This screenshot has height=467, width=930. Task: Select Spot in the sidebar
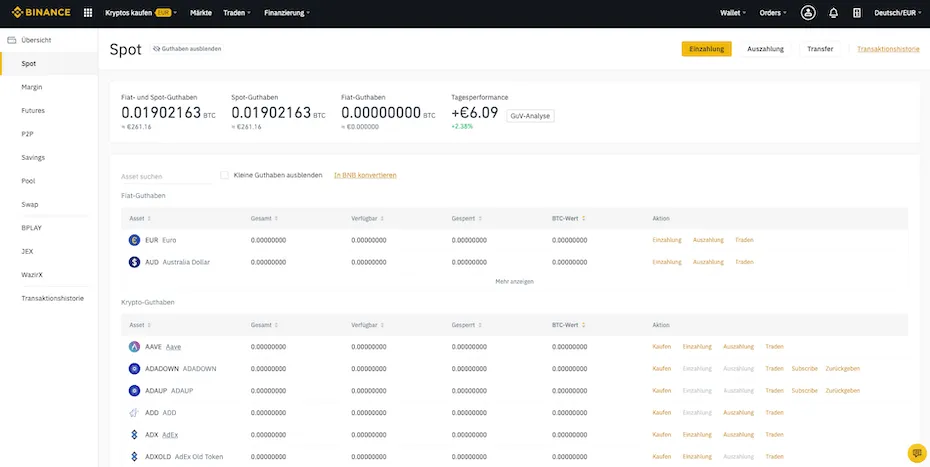49,63
